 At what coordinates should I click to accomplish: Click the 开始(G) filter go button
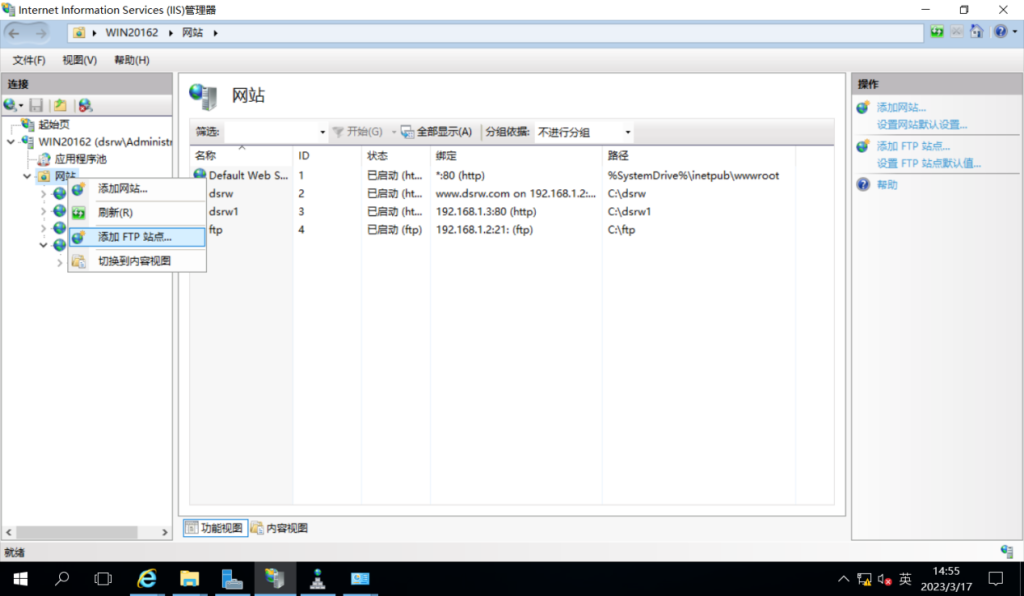358,132
